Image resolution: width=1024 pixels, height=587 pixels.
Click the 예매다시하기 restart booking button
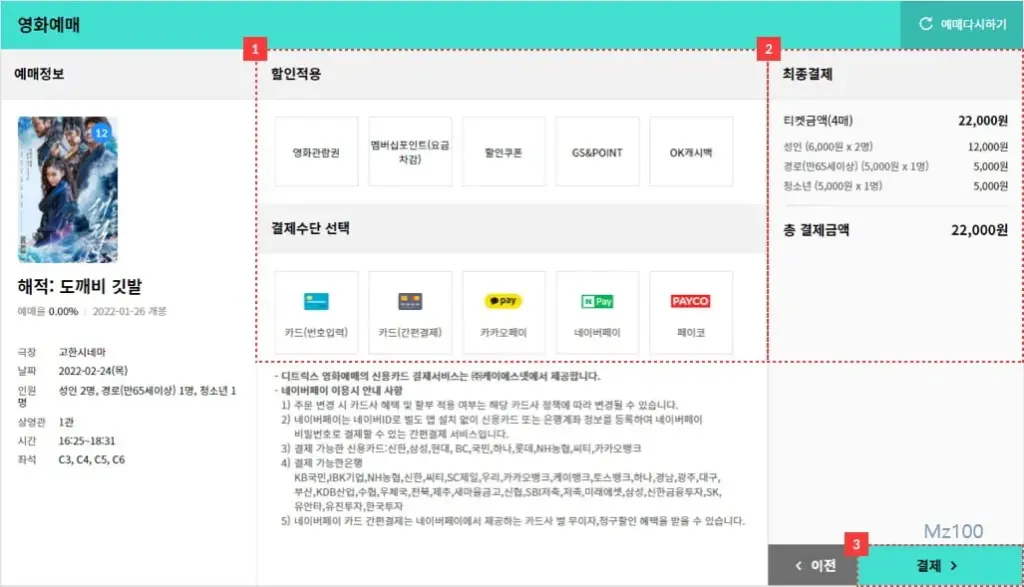[x=962, y=24]
